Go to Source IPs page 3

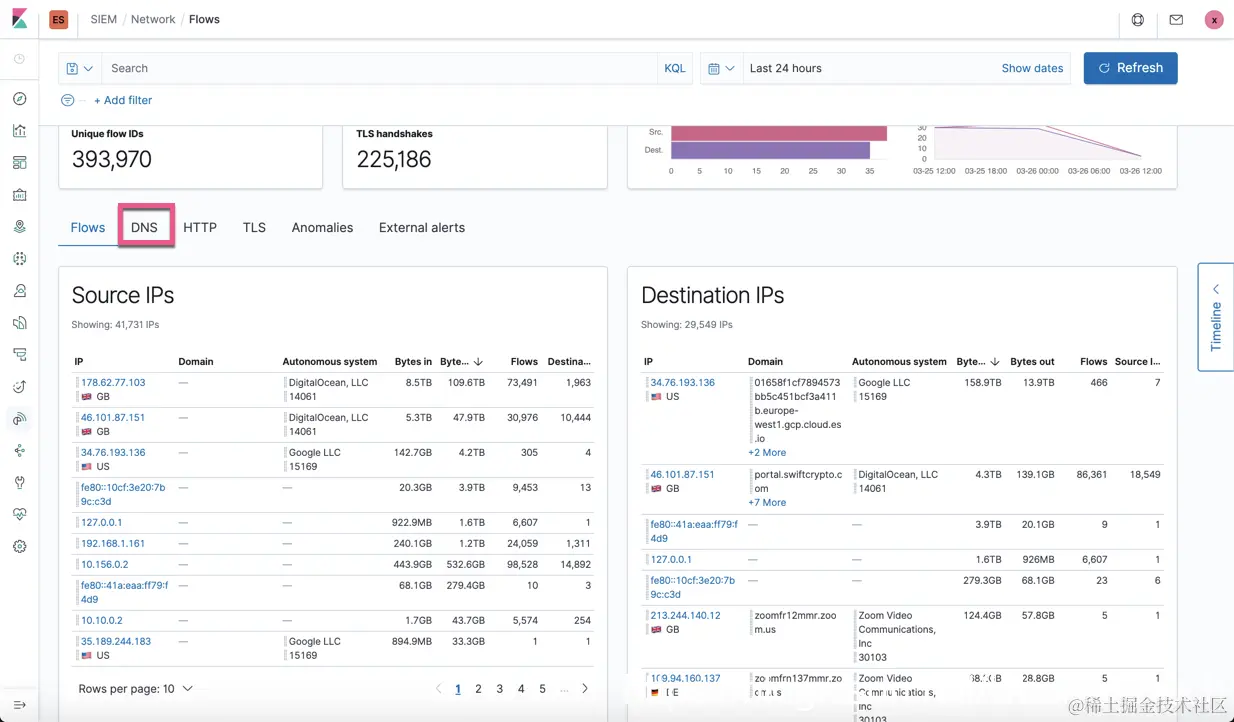(500, 689)
